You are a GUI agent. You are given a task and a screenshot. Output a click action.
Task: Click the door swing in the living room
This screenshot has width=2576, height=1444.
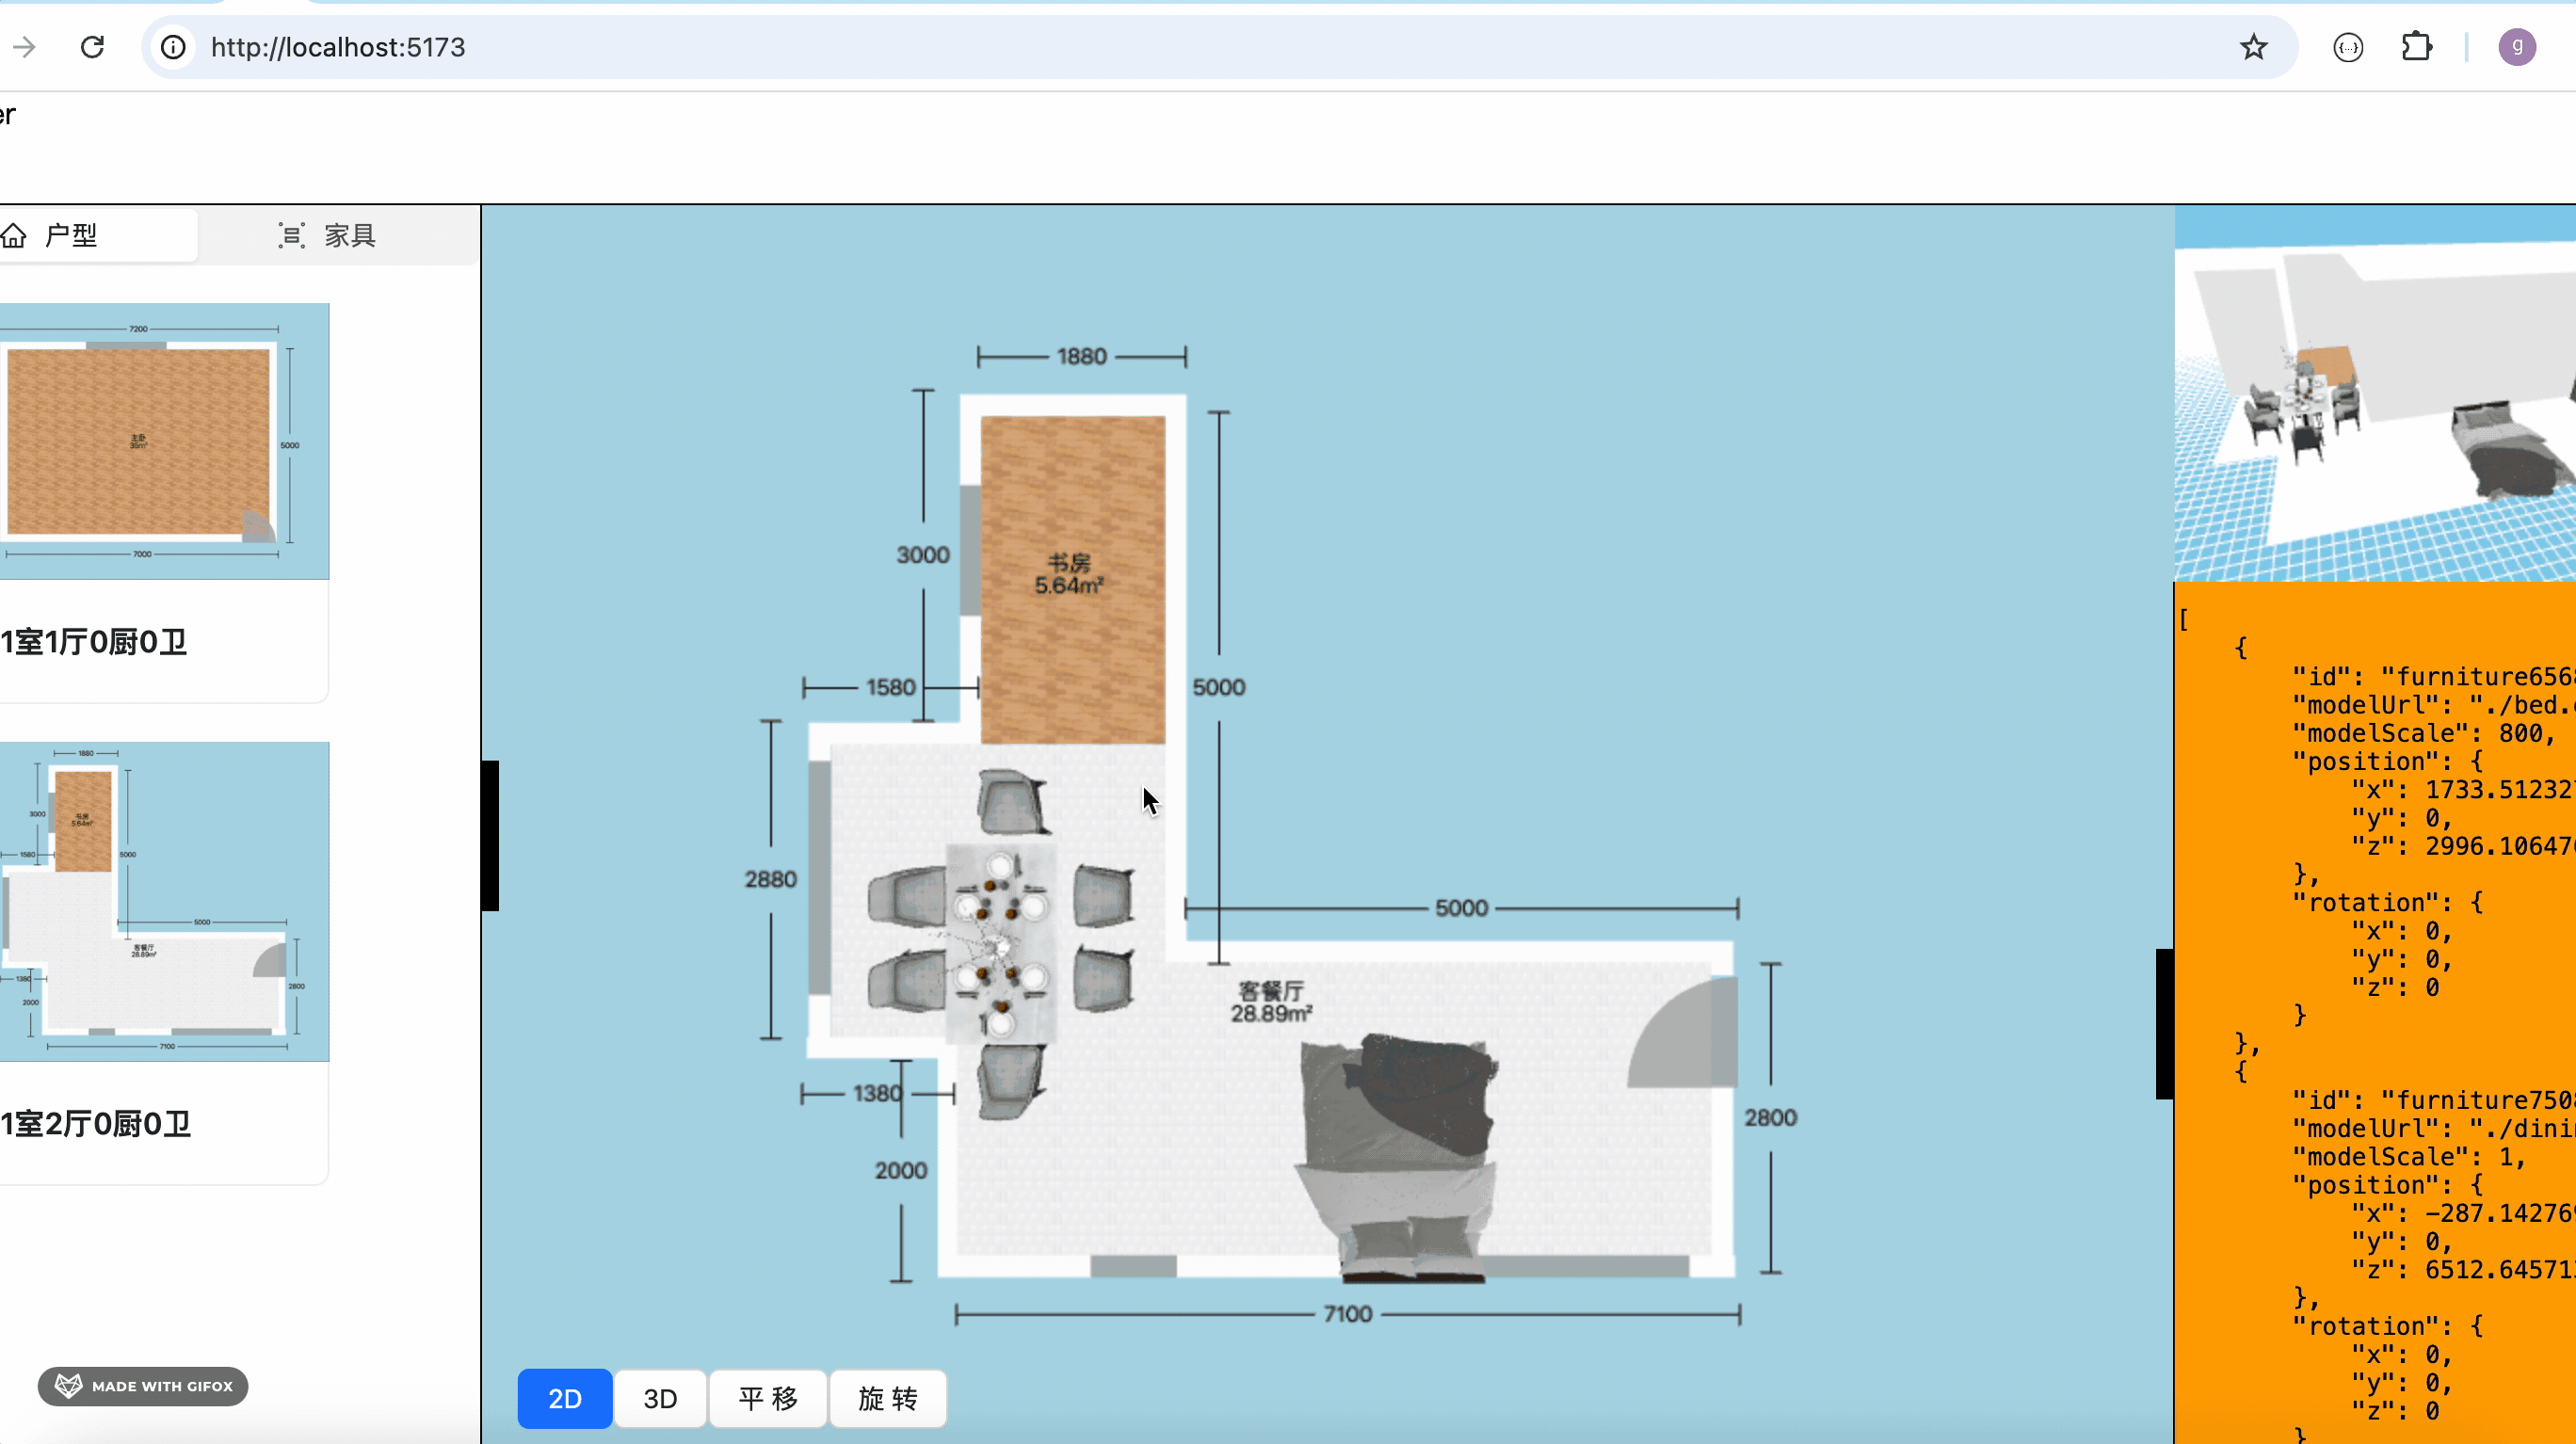click(x=1683, y=1032)
